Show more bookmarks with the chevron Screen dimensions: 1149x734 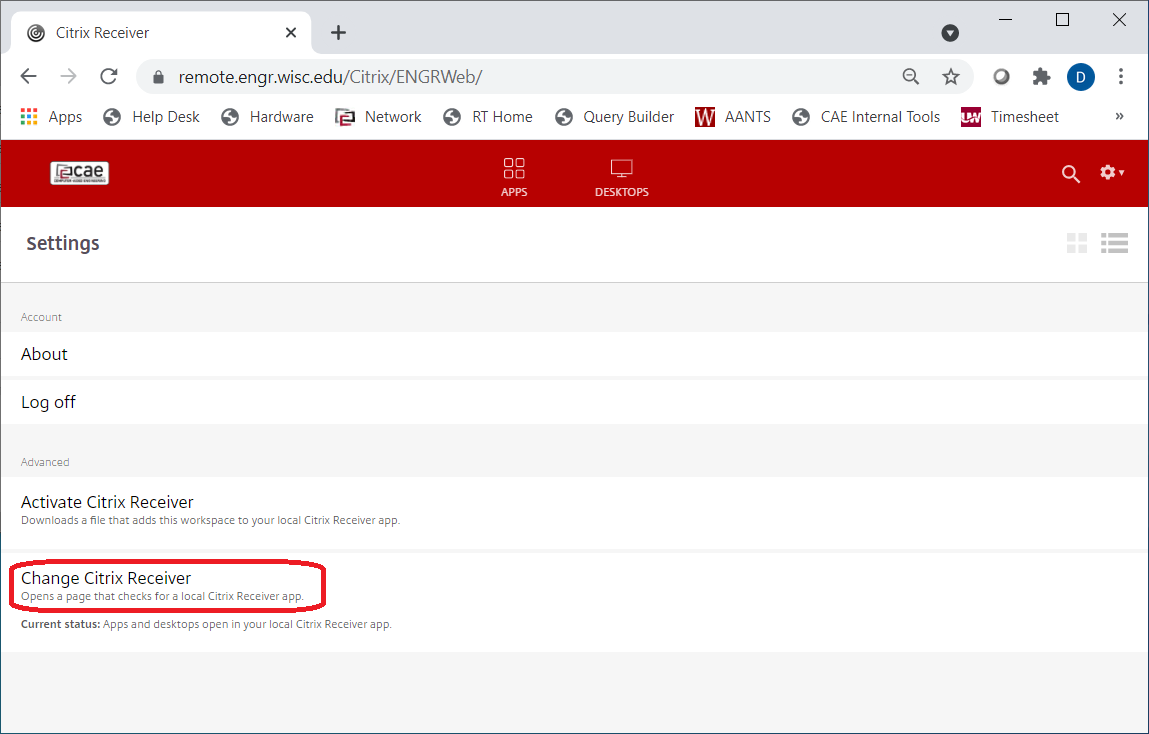click(x=1119, y=116)
